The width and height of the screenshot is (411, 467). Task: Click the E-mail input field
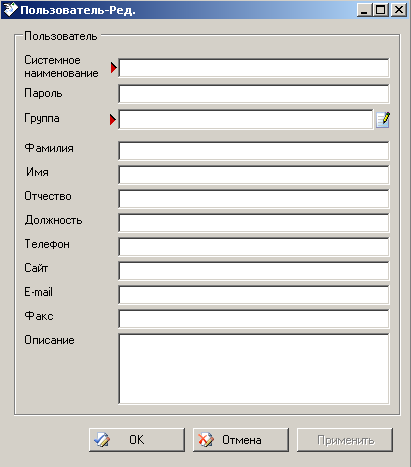[254, 295]
